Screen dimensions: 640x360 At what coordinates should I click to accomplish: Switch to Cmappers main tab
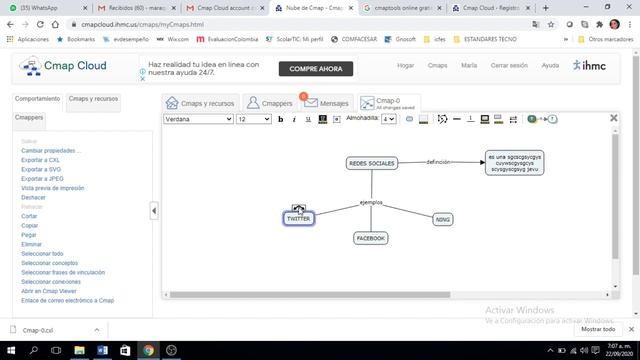tap(269, 103)
